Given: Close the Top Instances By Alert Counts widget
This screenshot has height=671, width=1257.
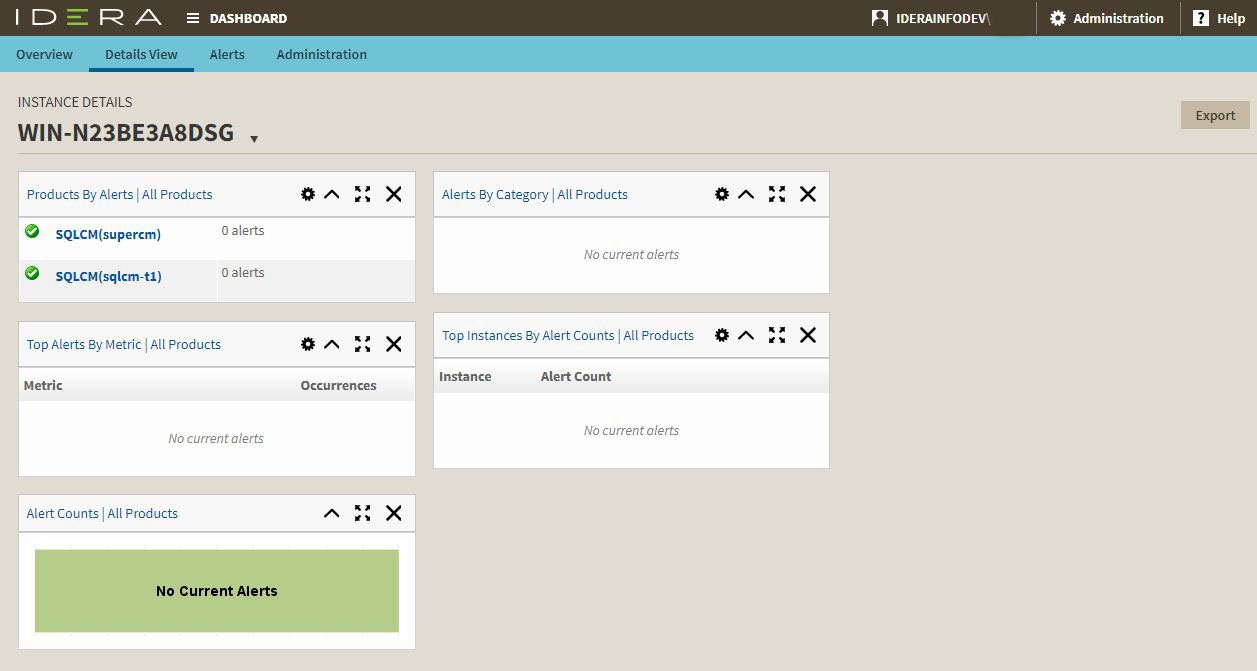Looking at the screenshot, I should 808,335.
